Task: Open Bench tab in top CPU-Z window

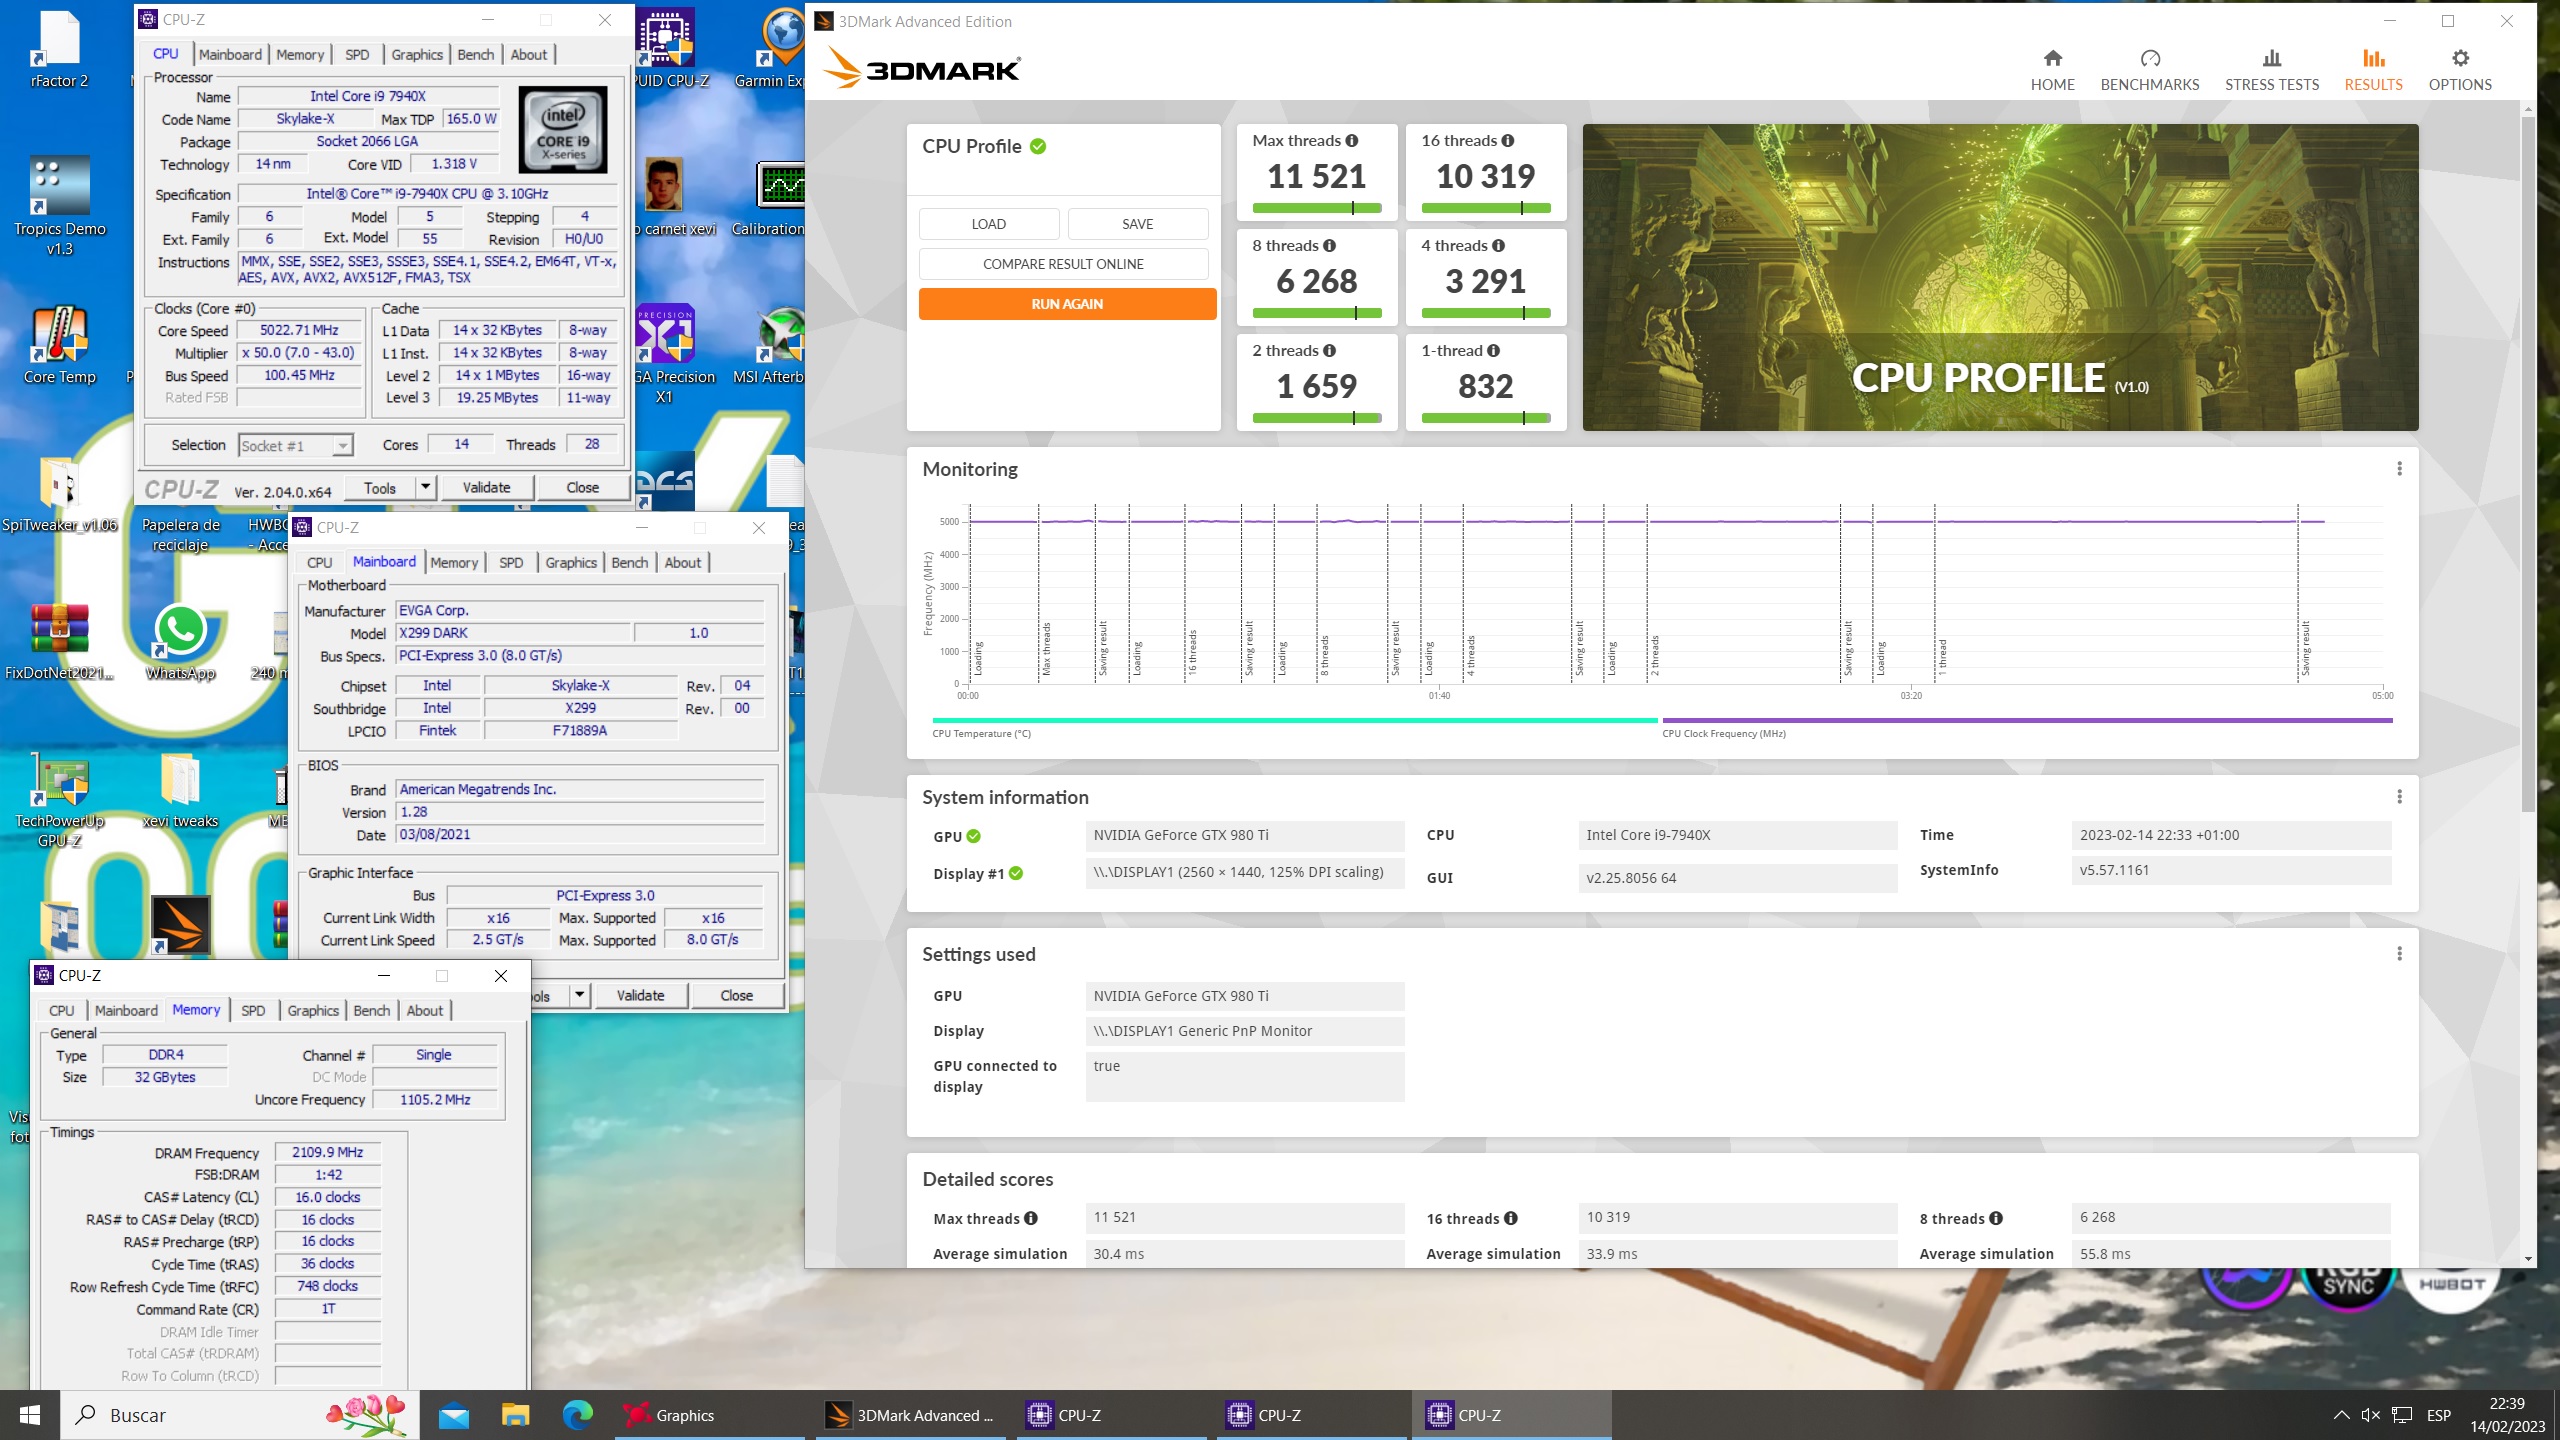Action: (476, 55)
